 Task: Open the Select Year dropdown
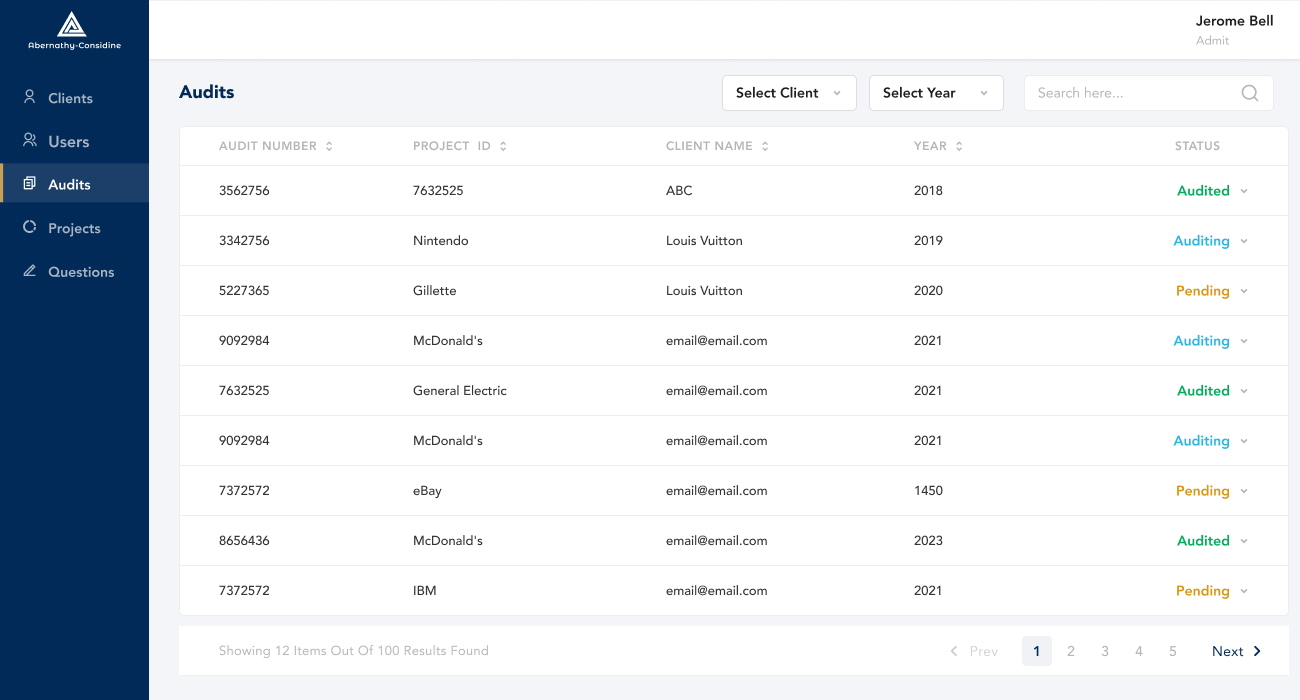[x=935, y=93]
